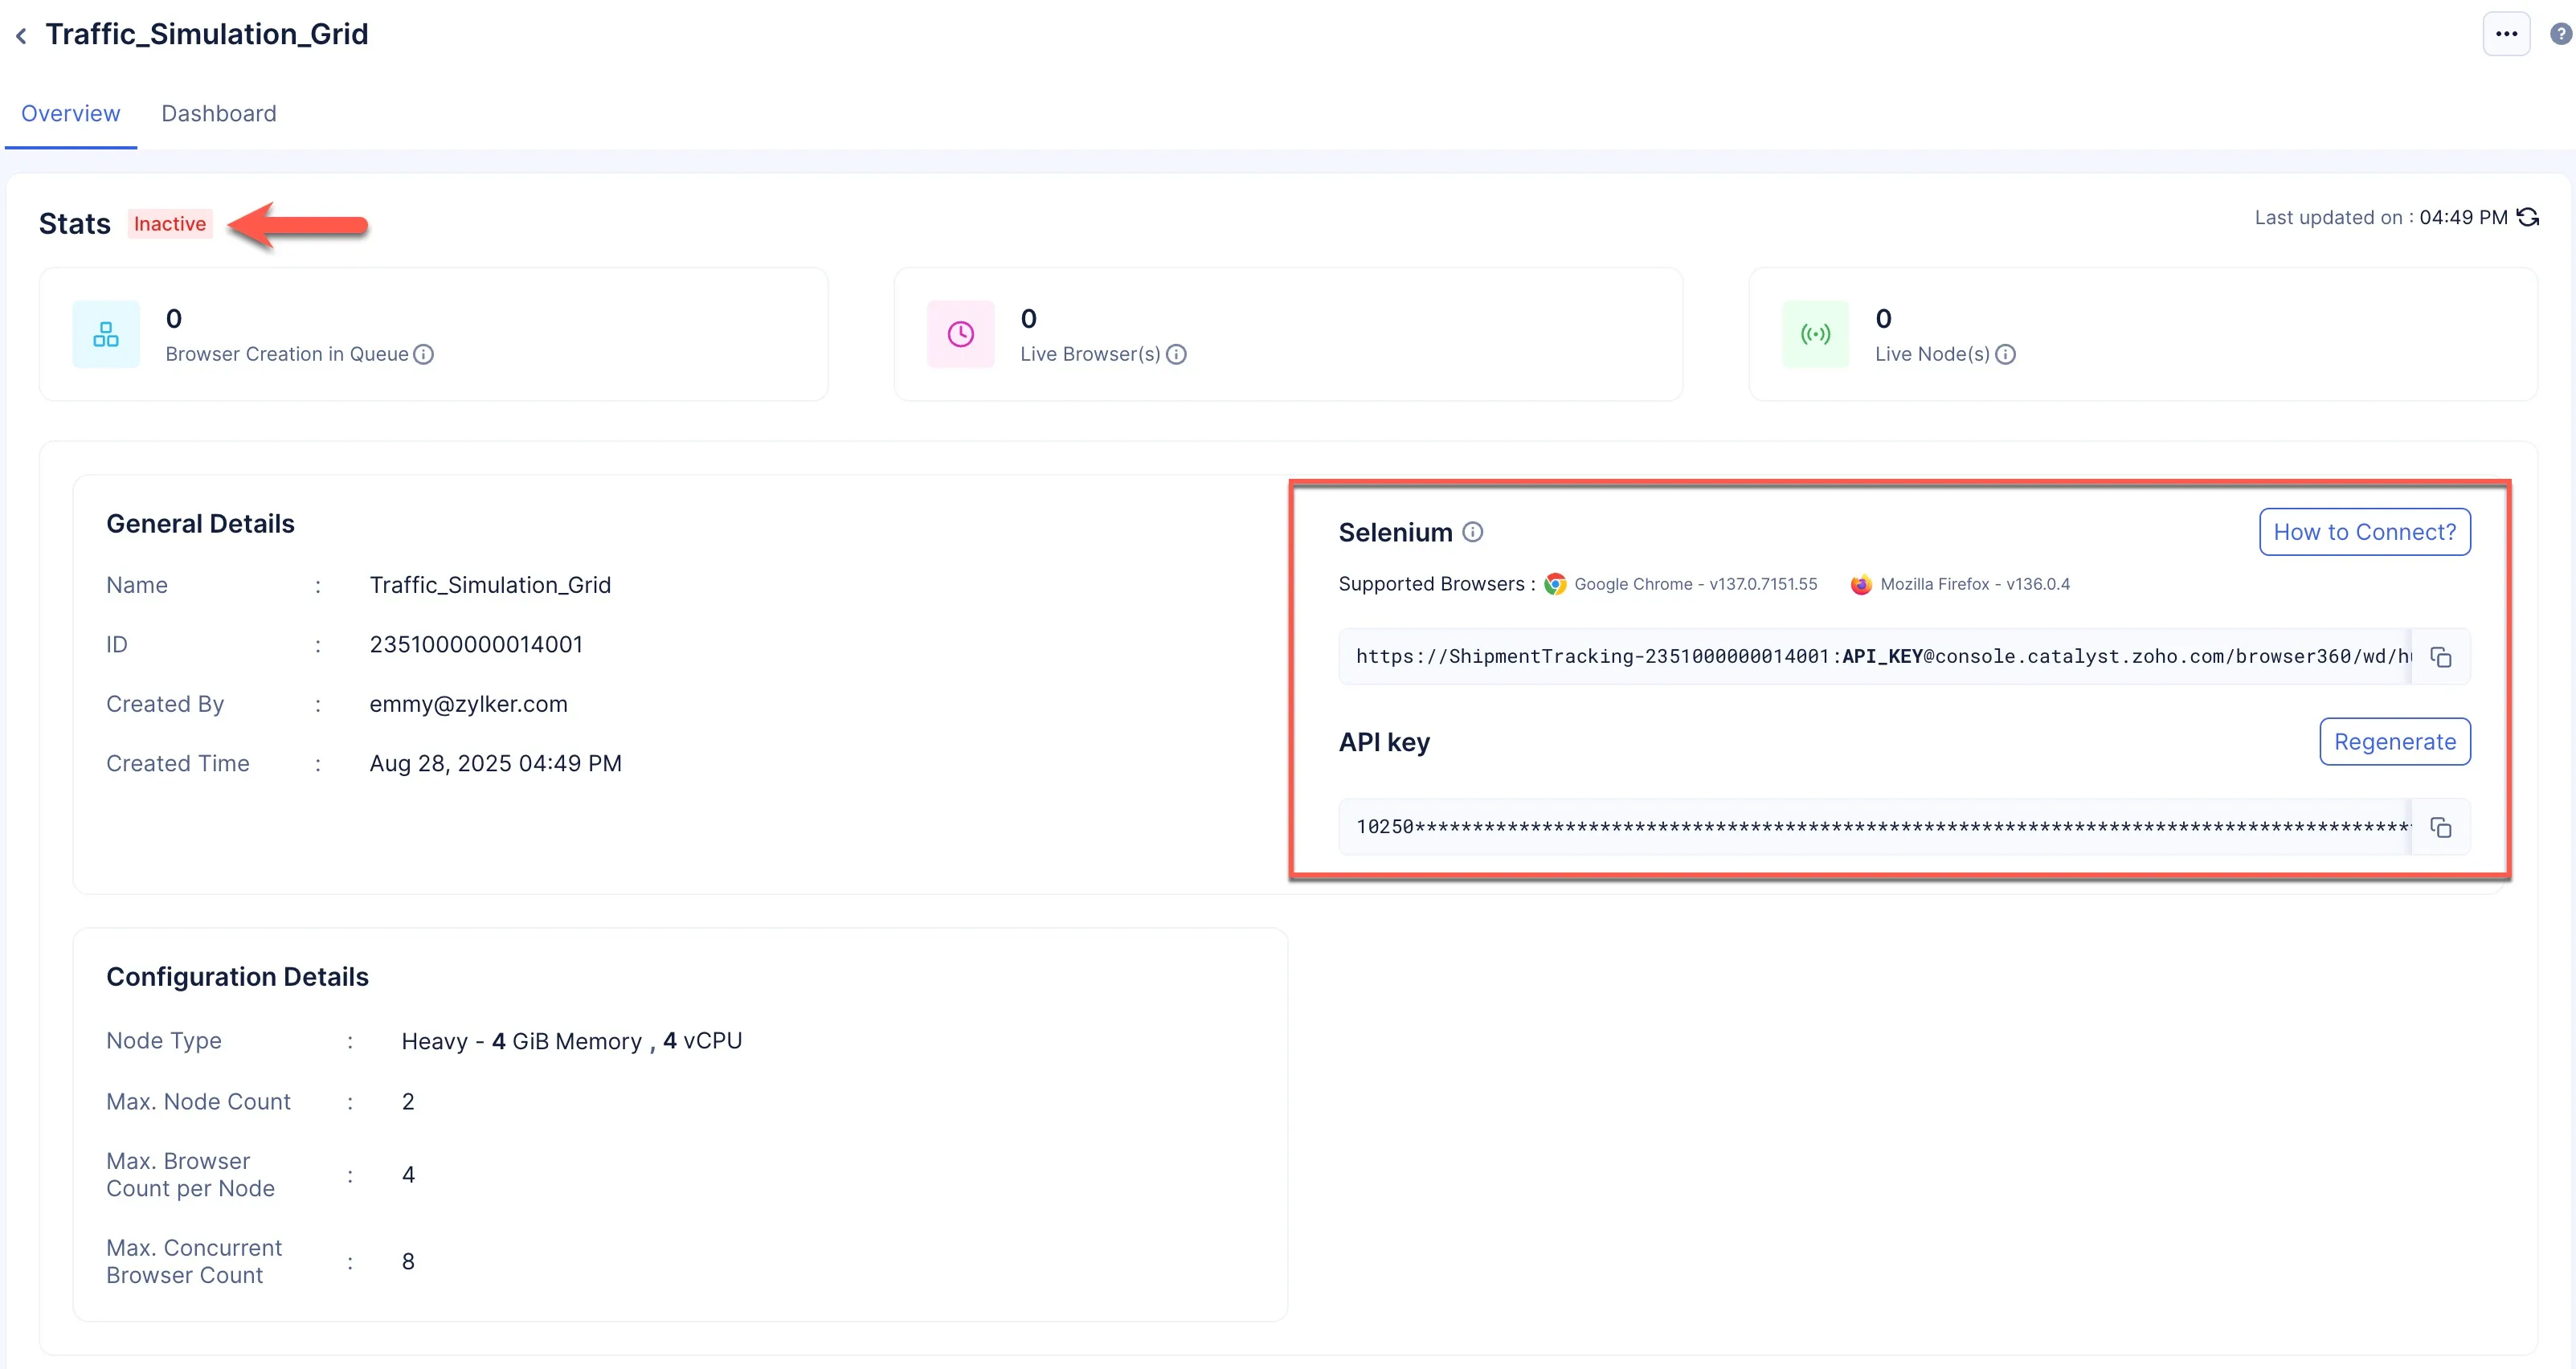Click Regenerate for the API key
Screen dimensions: 2576x1369
2394,741
